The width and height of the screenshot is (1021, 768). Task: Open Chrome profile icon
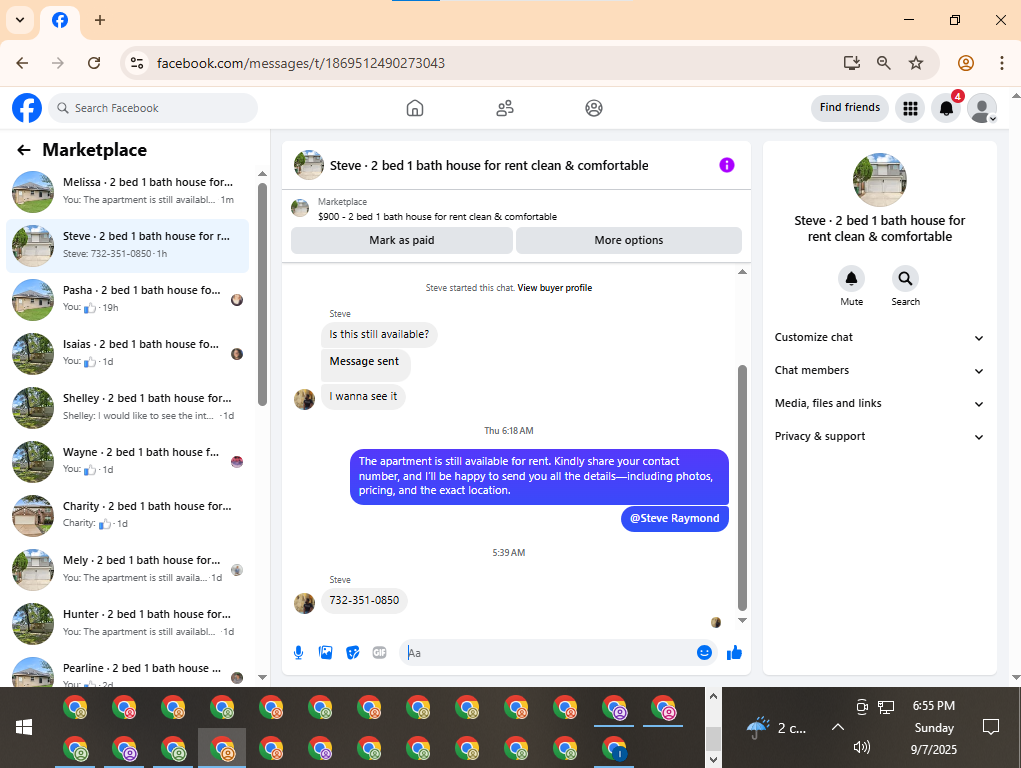click(966, 63)
